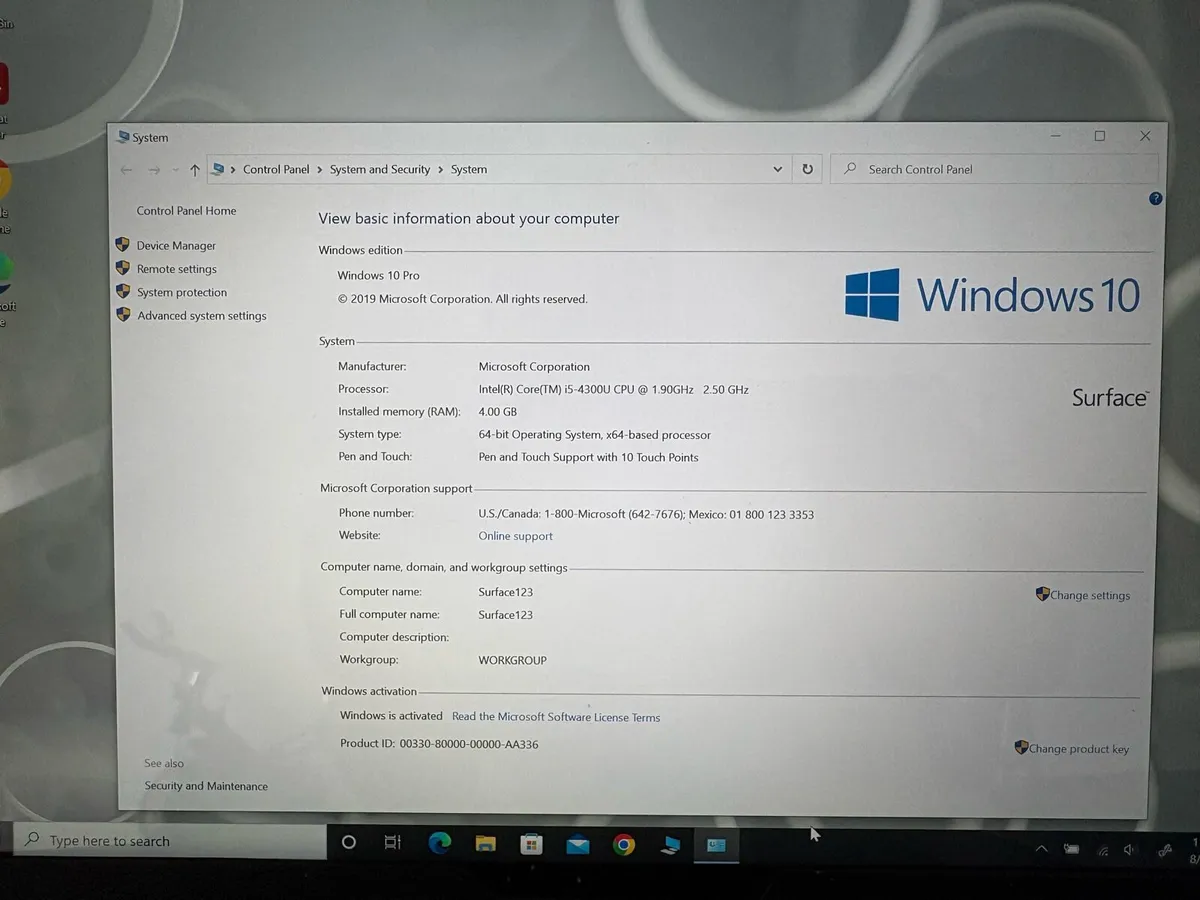1200x900 pixels.
Task: Open Mail app from taskbar
Action: tap(577, 846)
